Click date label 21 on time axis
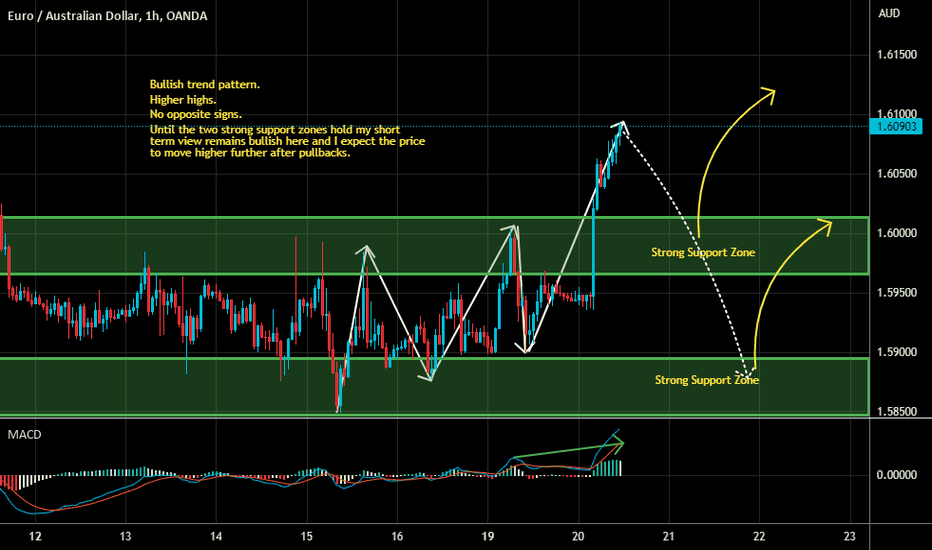The width and height of the screenshot is (932, 550). pyautogui.click(x=669, y=536)
